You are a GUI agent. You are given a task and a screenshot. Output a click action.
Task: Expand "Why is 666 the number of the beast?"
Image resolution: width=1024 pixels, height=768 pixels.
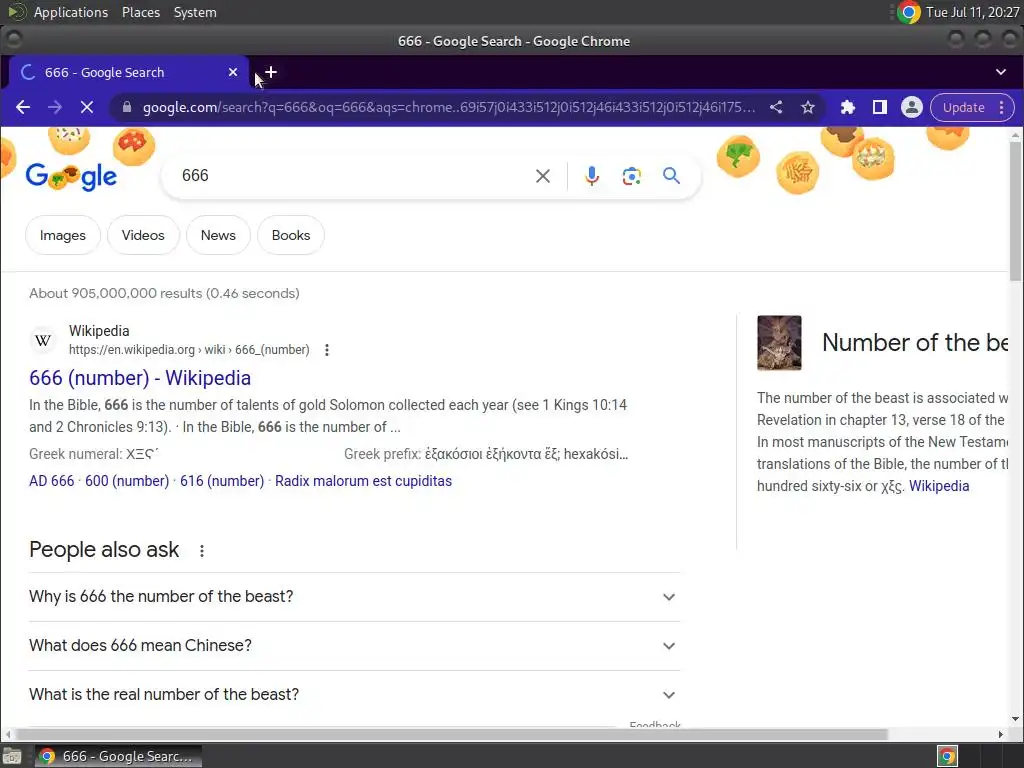(354, 597)
